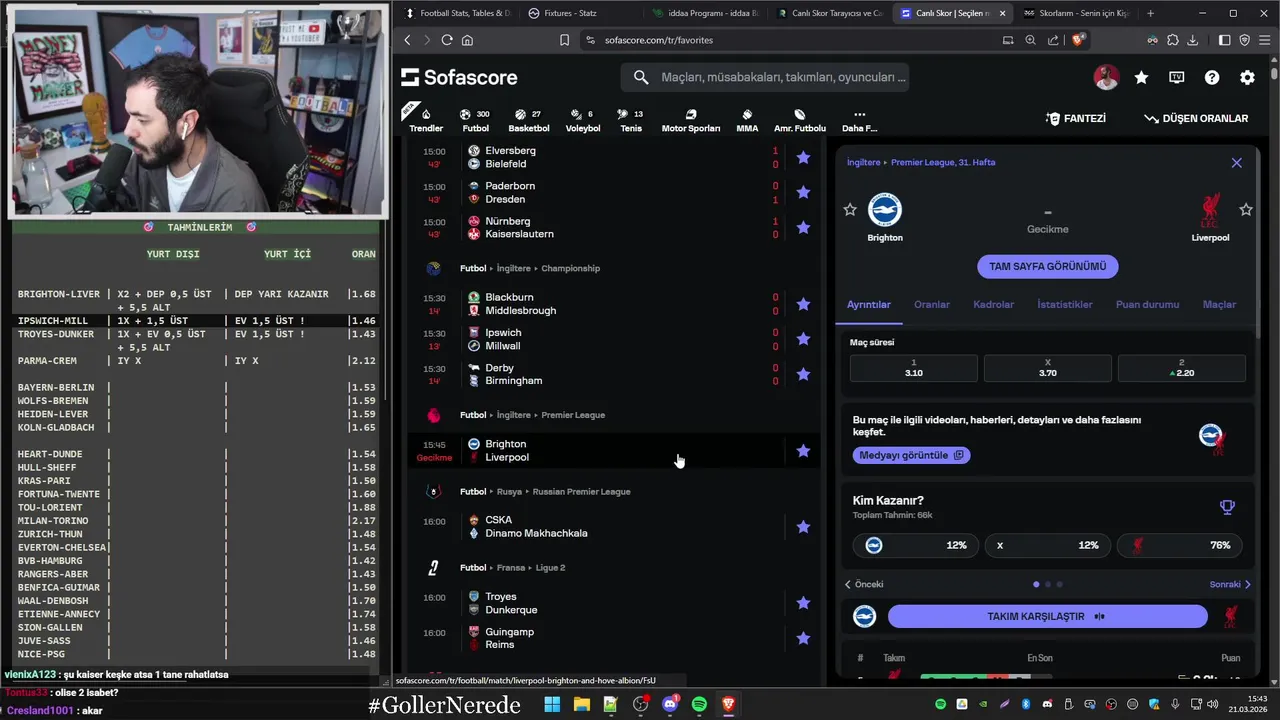Image resolution: width=1280 pixels, height=720 pixels.
Task: Open browser downloads
Action: pos(1192,40)
